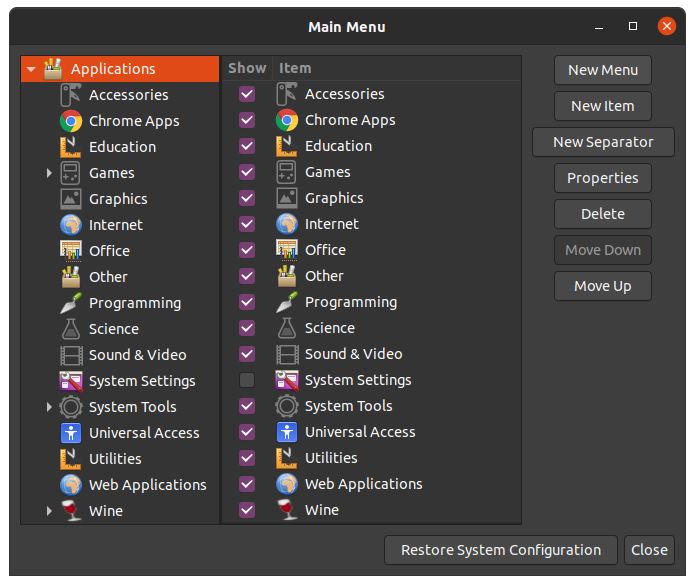Click the Science flask icon in Item list
This screenshot has width=695, height=585.
287,328
